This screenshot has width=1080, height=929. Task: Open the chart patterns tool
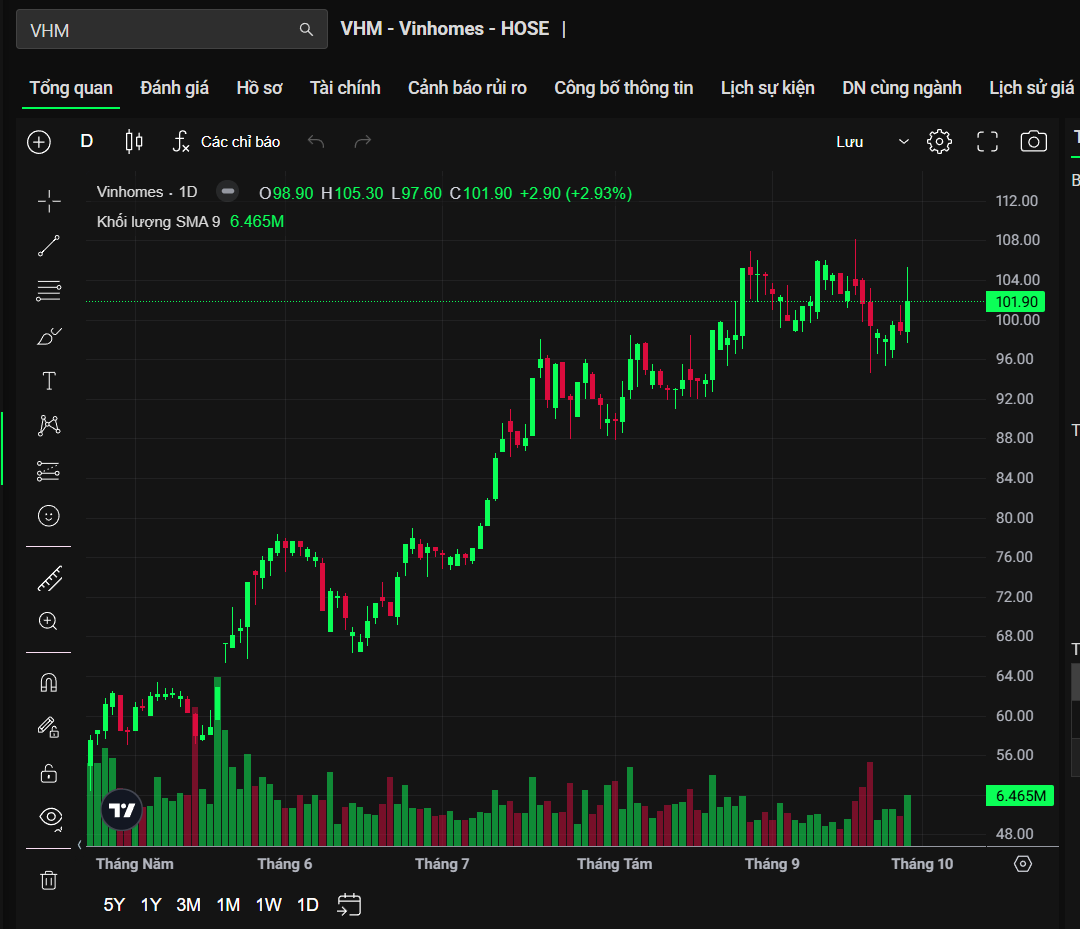click(x=49, y=426)
